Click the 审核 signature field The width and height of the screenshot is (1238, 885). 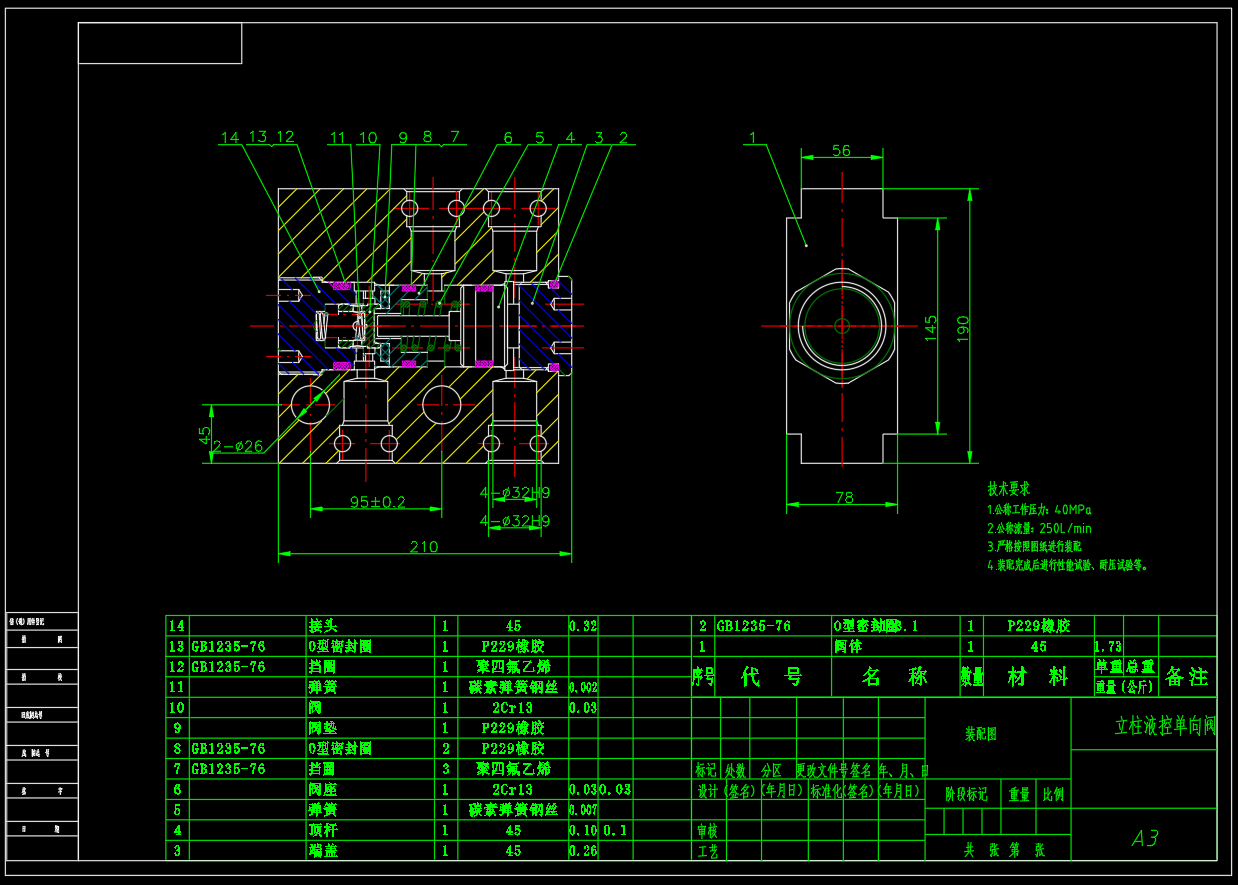coord(710,830)
